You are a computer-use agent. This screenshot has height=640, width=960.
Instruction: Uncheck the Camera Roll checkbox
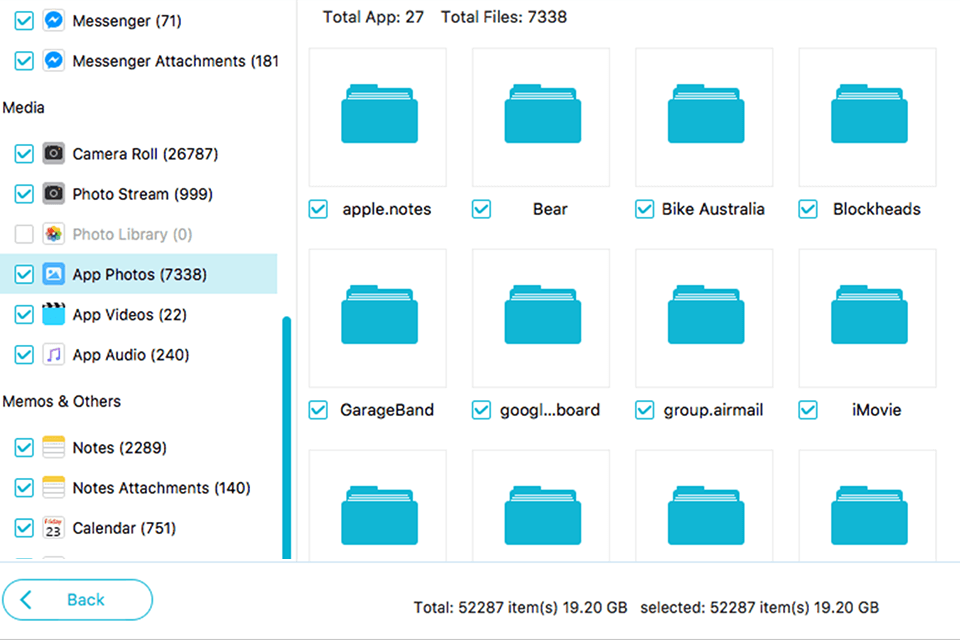24,154
